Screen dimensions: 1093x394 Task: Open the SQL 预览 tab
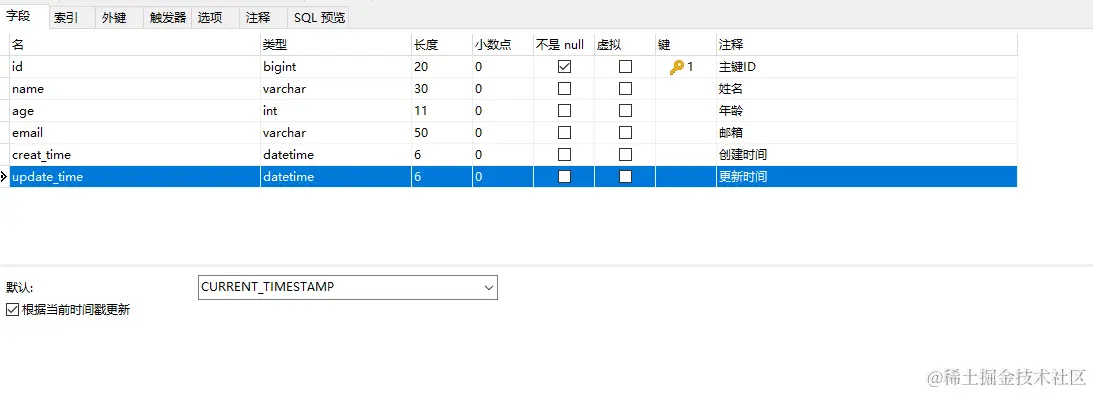pyautogui.click(x=319, y=17)
